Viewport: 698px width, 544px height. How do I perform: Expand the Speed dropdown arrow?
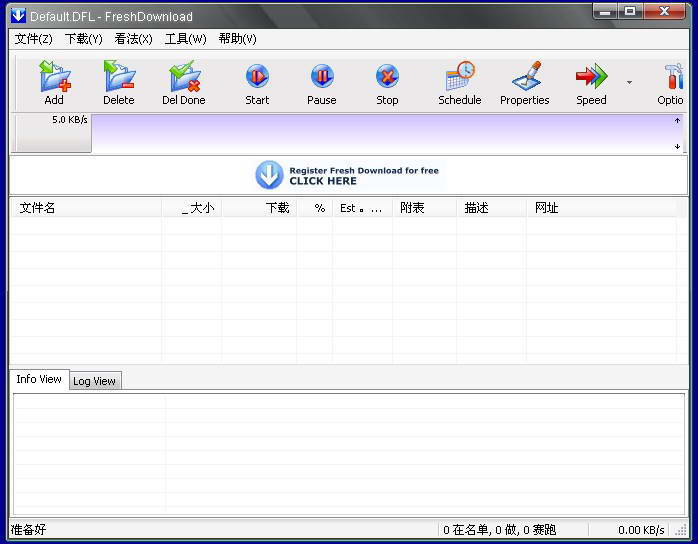(629, 82)
